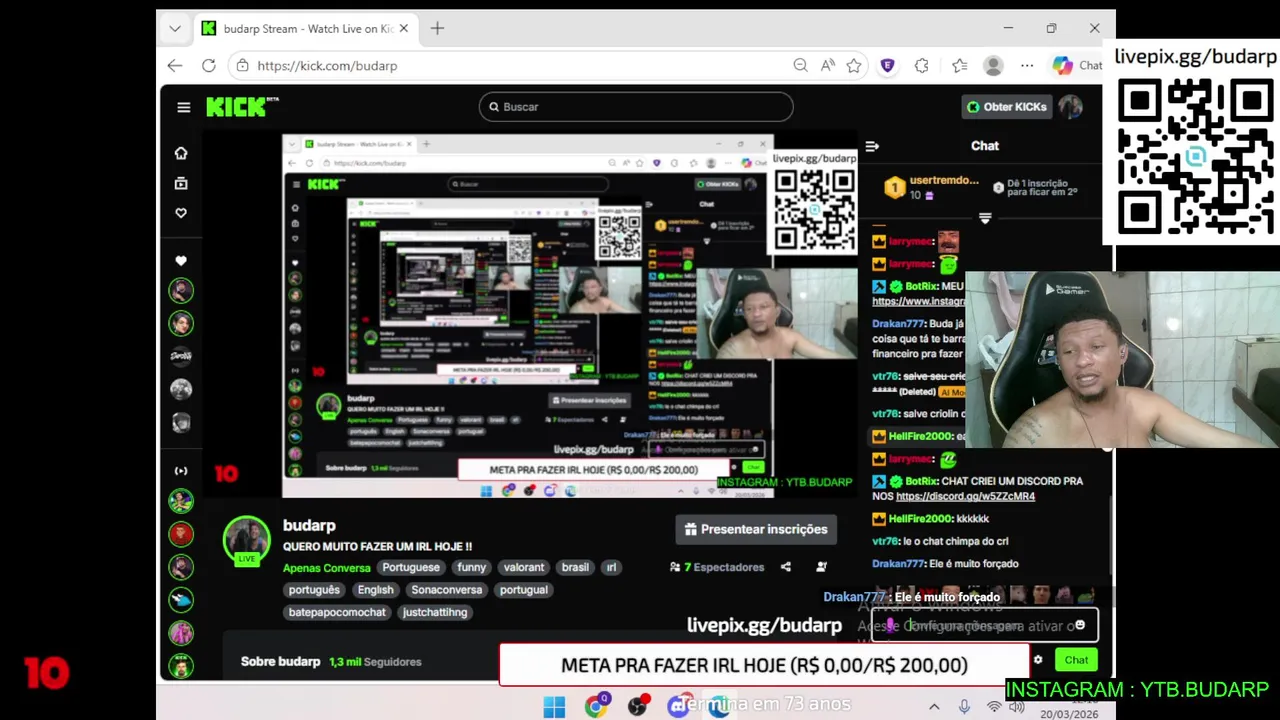
Task: Open the Favorites list icon
Action: click(x=960, y=65)
